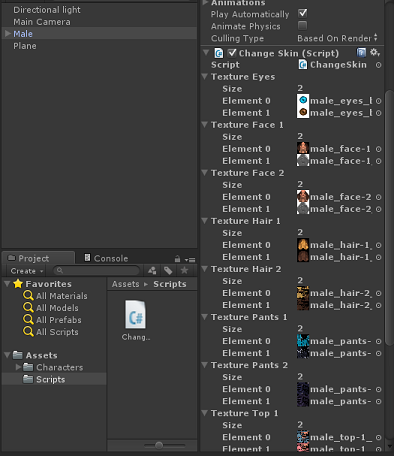Collapse the Texture Top 1 array

(205, 413)
